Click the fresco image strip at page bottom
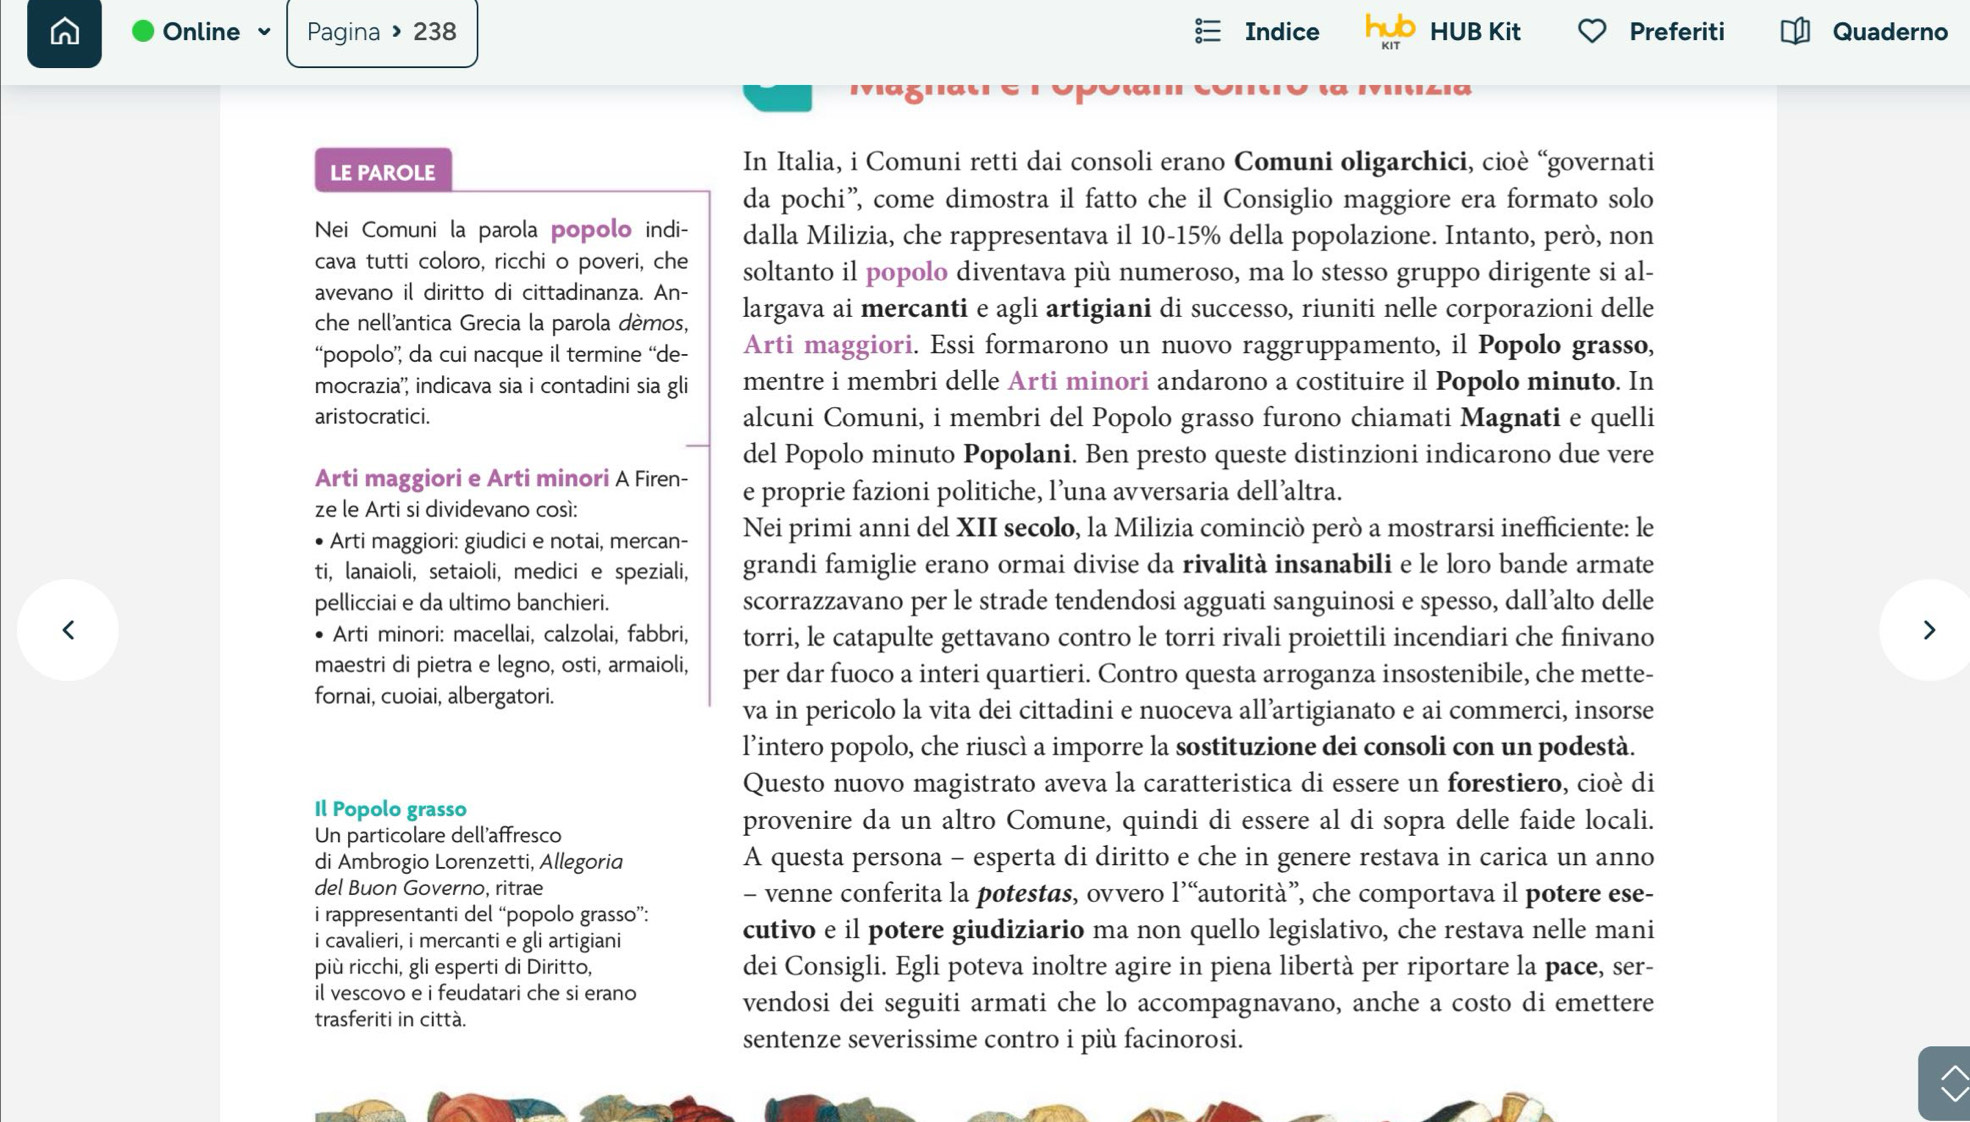Viewport: 1970px width, 1122px height. [x=935, y=1106]
